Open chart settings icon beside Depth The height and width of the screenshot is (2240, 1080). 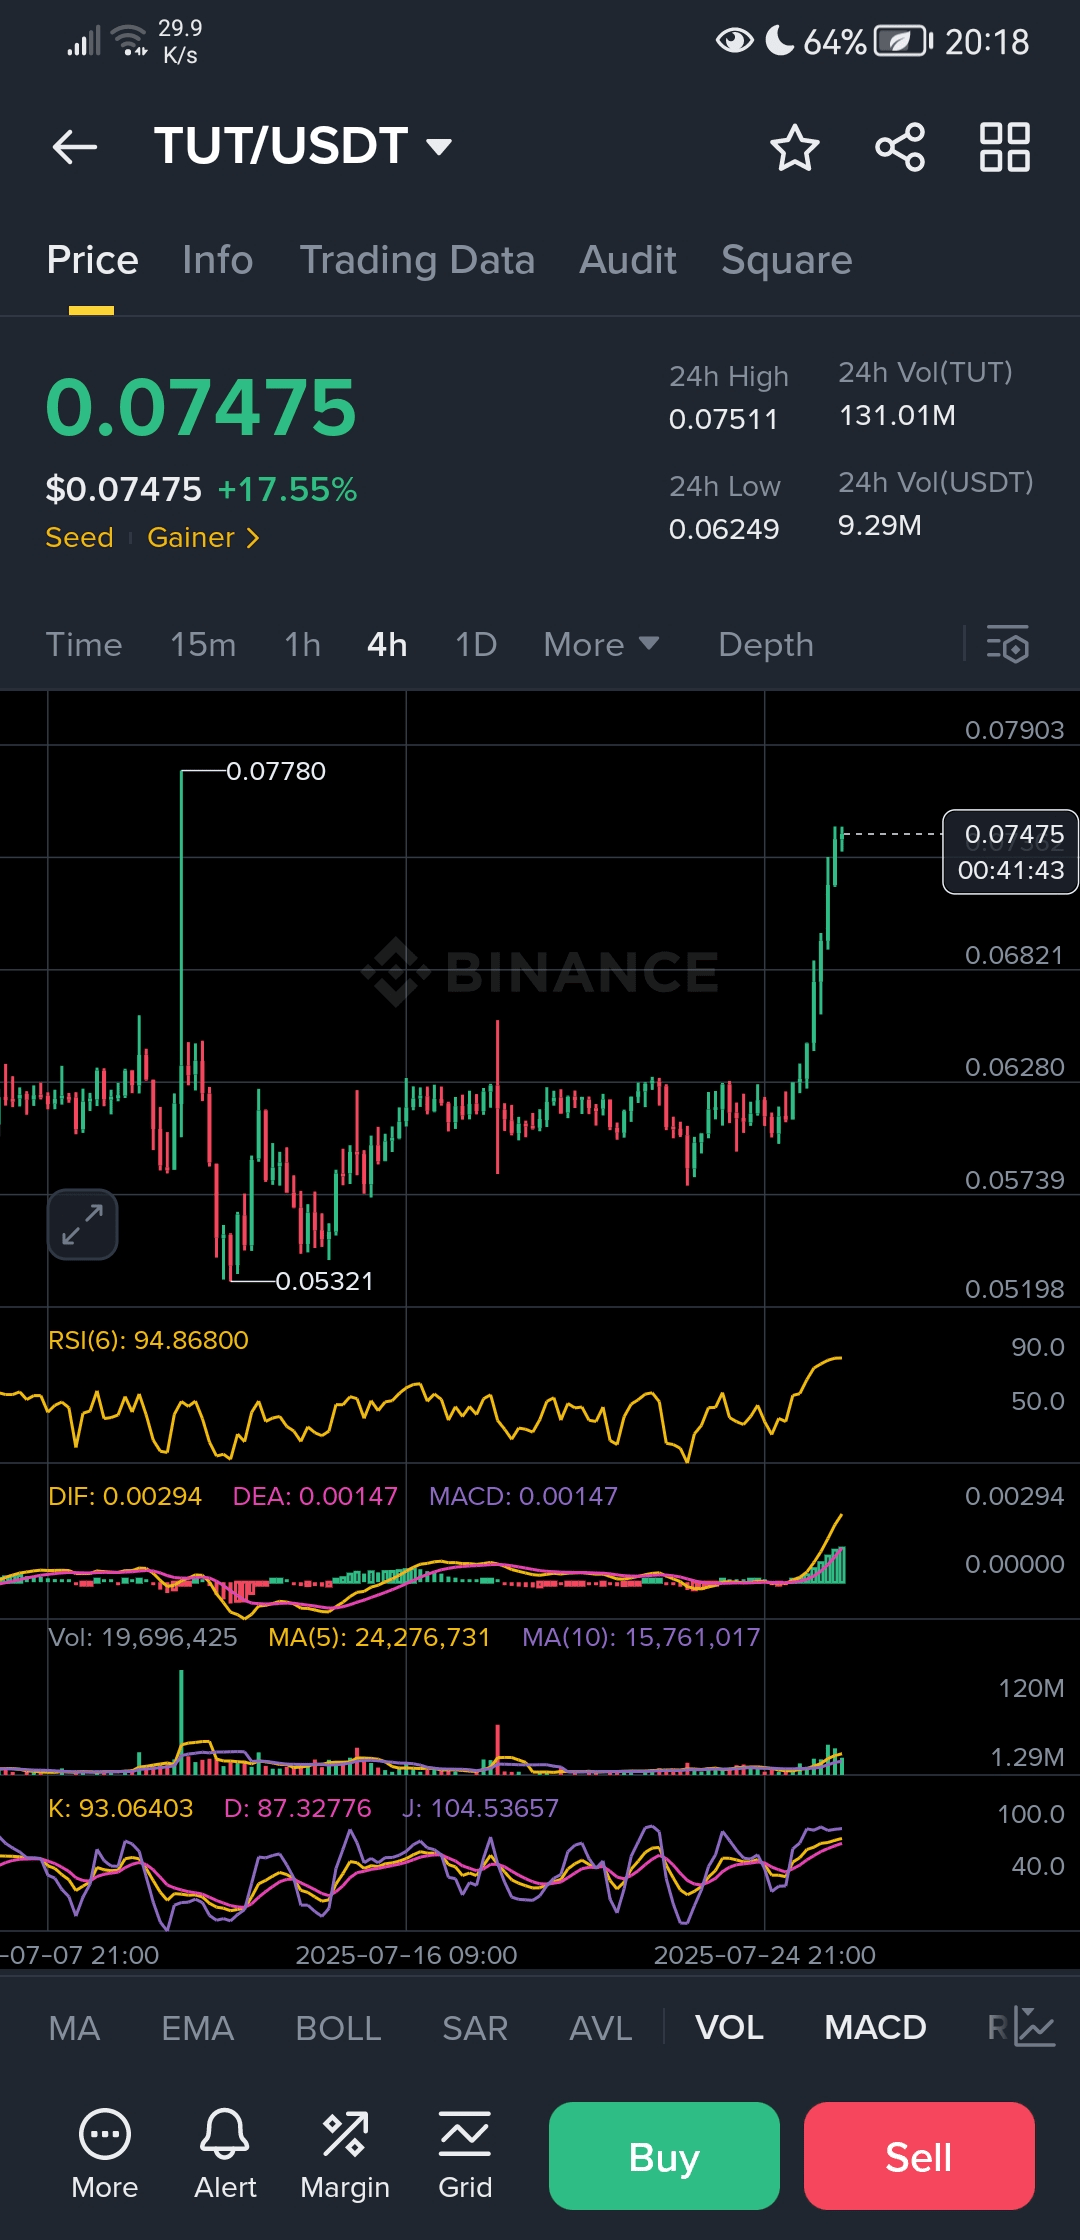(1008, 645)
